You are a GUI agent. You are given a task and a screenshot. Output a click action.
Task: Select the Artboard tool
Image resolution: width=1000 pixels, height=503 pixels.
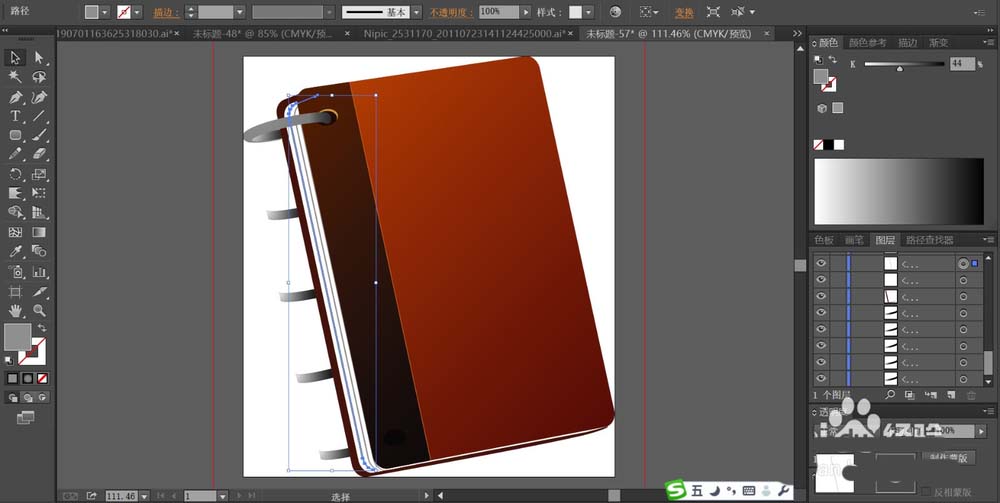[15, 291]
